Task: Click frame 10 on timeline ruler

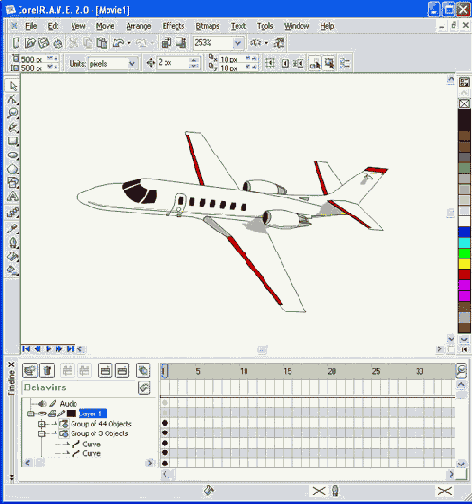Action: pyautogui.click(x=244, y=371)
